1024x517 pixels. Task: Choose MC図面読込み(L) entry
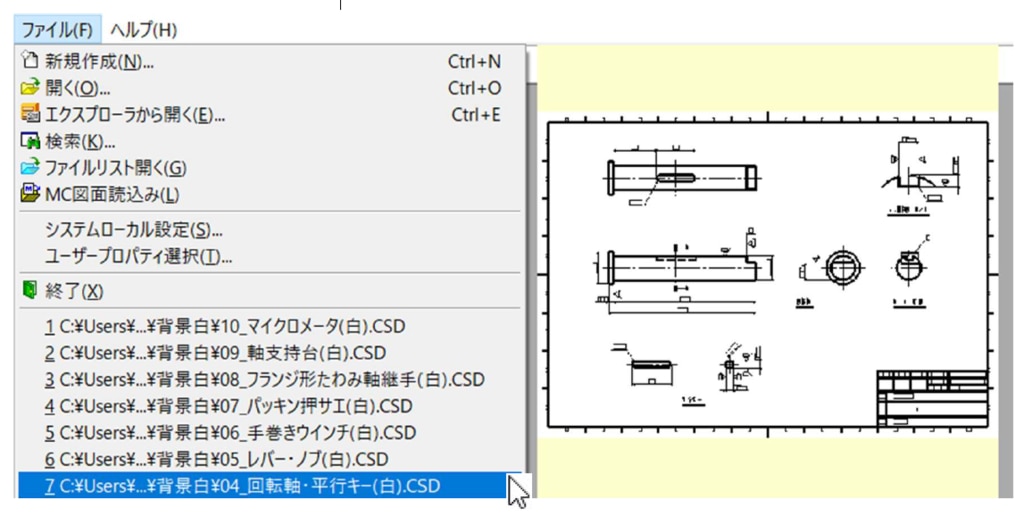270,195
